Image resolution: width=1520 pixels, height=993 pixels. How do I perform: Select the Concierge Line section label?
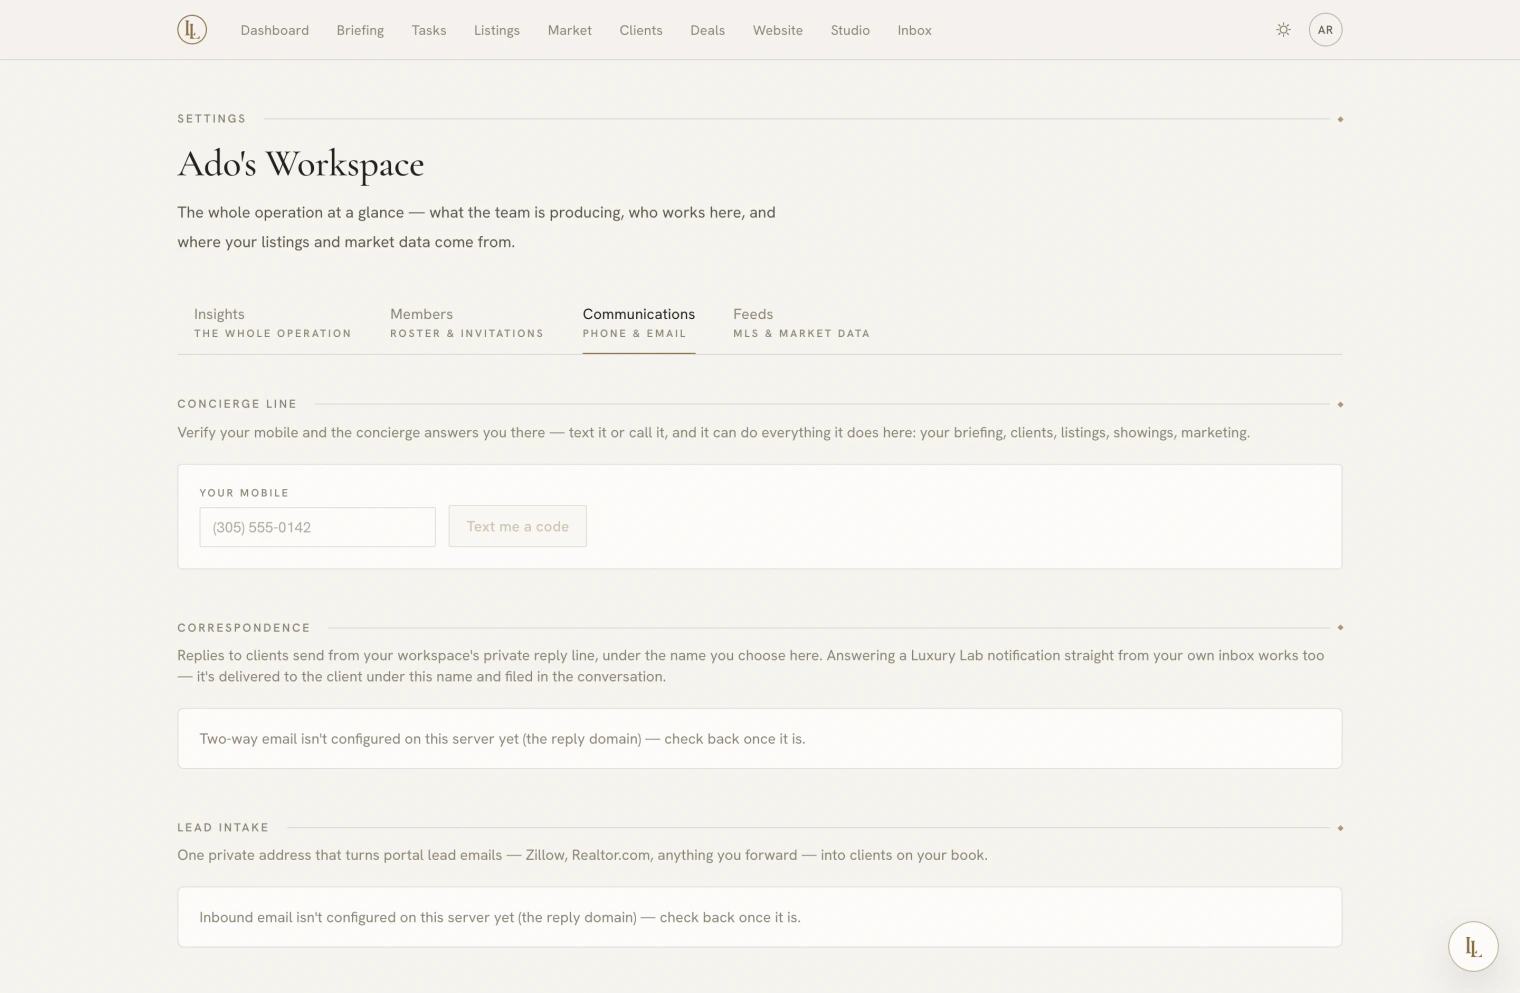click(237, 404)
